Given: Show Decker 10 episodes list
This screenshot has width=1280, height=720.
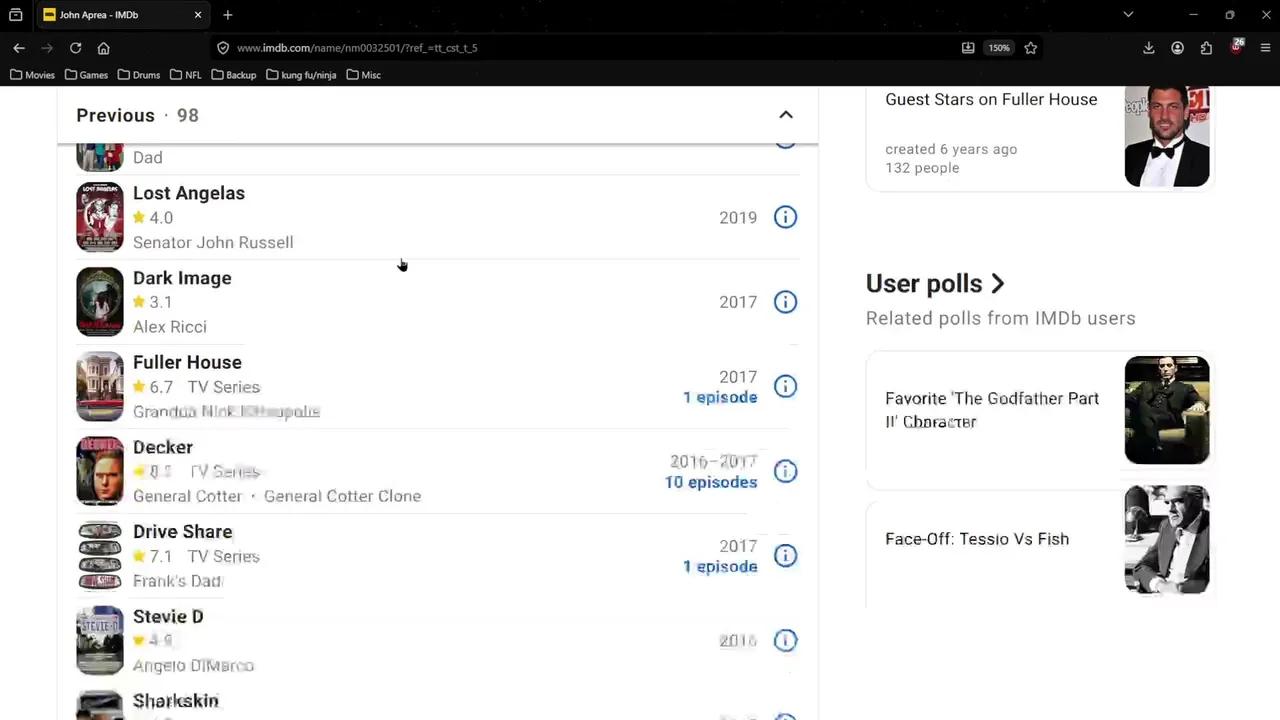Looking at the screenshot, I should click(711, 482).
